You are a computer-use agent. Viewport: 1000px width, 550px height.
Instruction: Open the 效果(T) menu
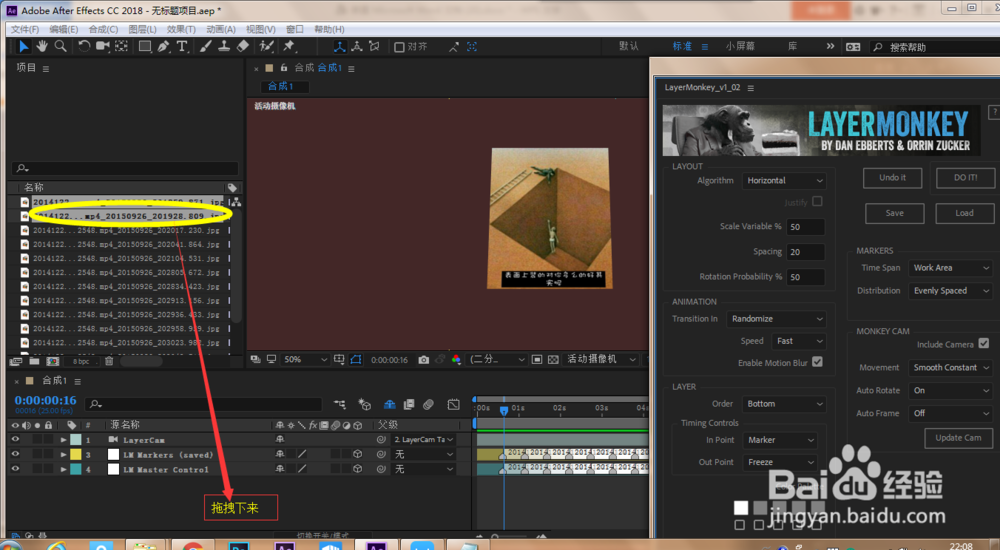pyautogui.click(x=181, y=29)
